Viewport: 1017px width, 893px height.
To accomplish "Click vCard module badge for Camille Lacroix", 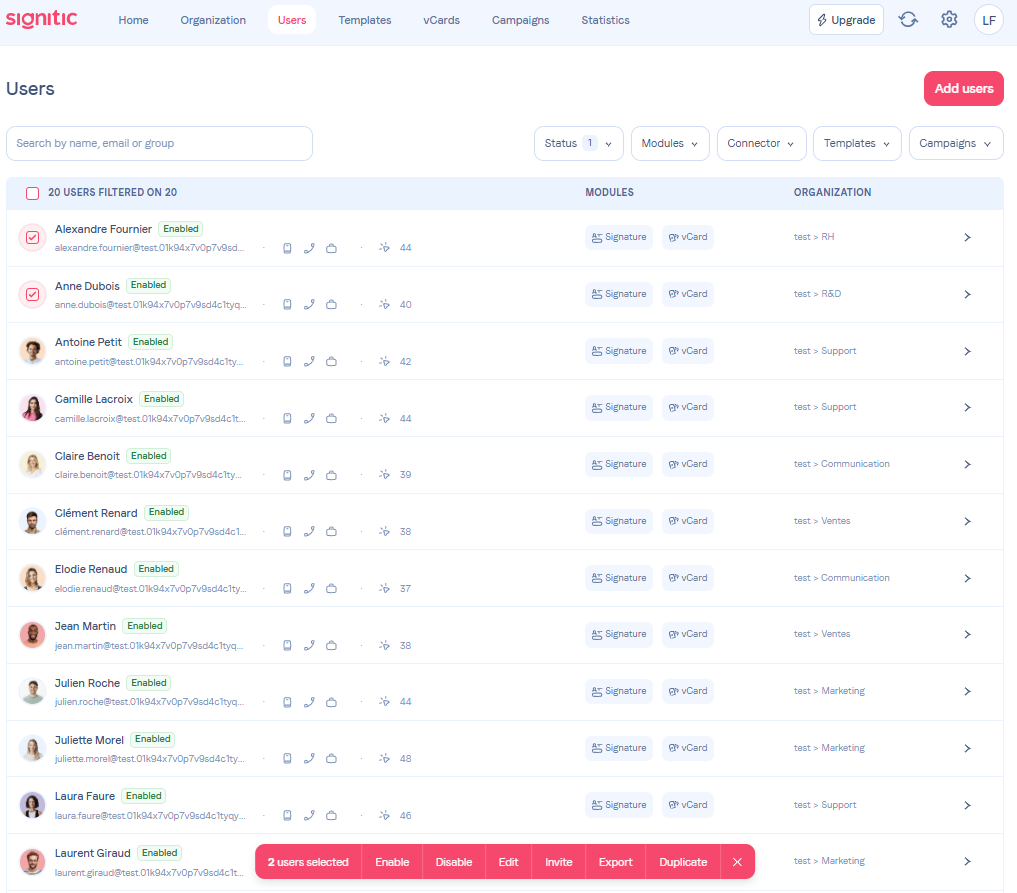I will [x=688, y=407].
